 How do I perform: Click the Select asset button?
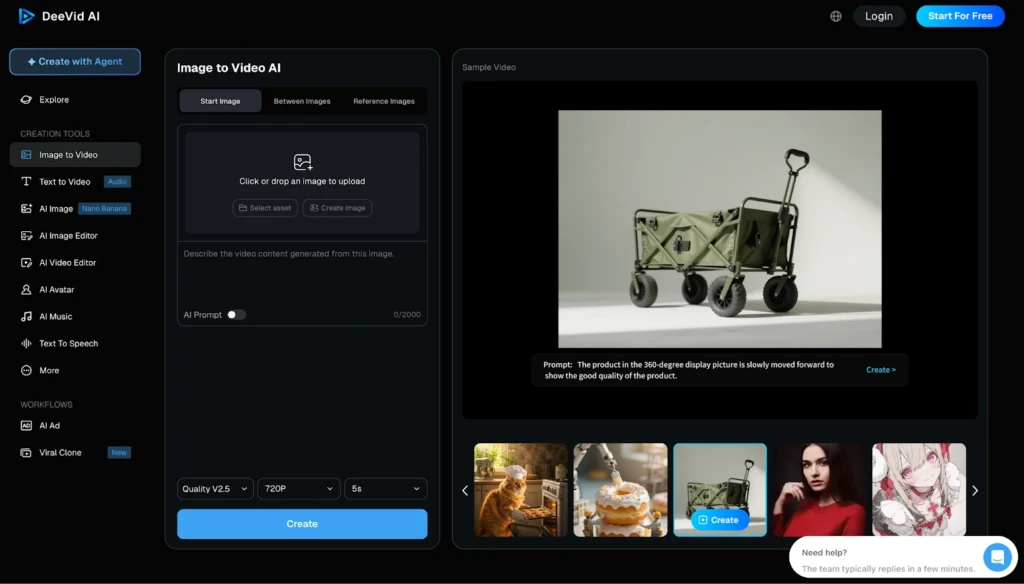pyautogui.click(x=265, y=208)
